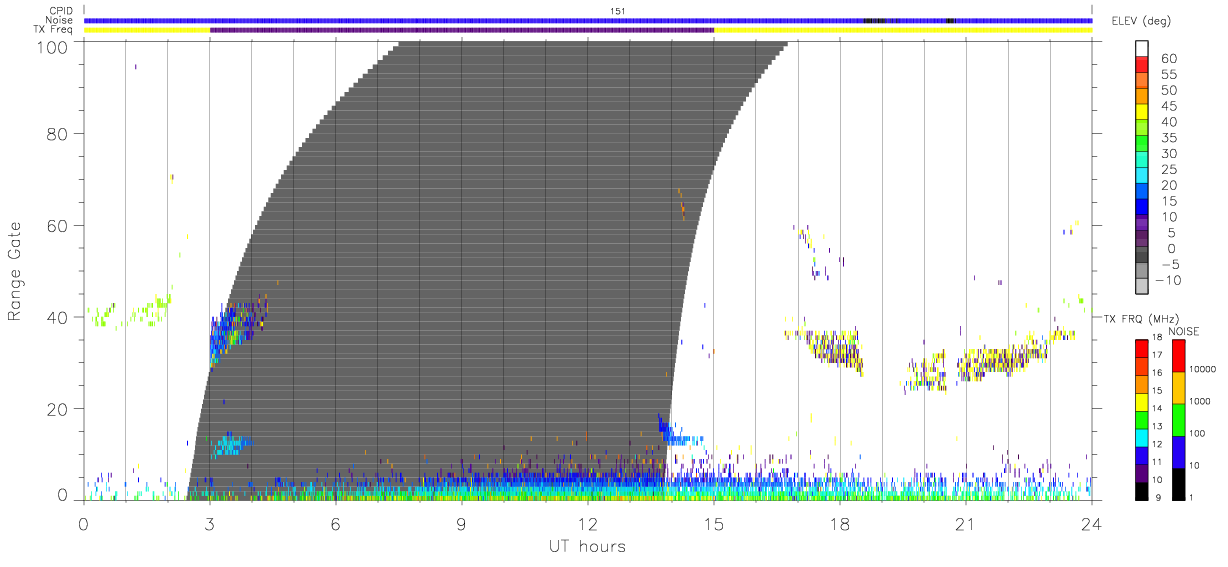
Task: Click the 'TX FRQ (MHz)' colorbar title
Action: (x=1142, y=318)
